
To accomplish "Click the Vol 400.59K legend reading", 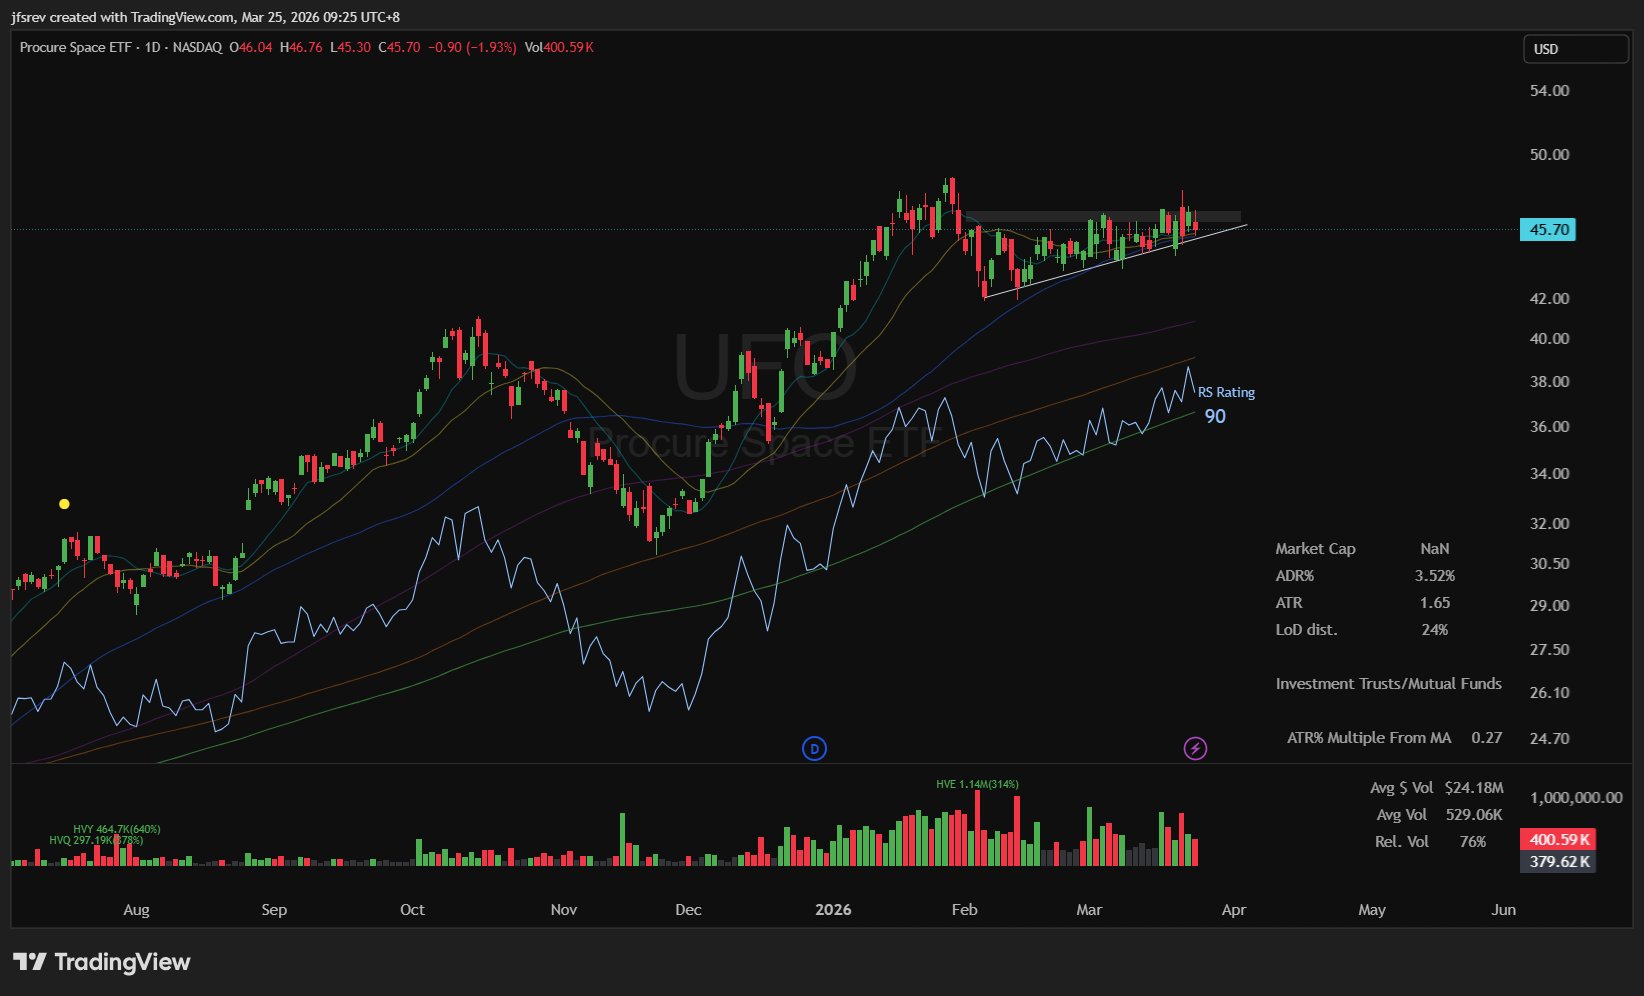I will (559, 47).
